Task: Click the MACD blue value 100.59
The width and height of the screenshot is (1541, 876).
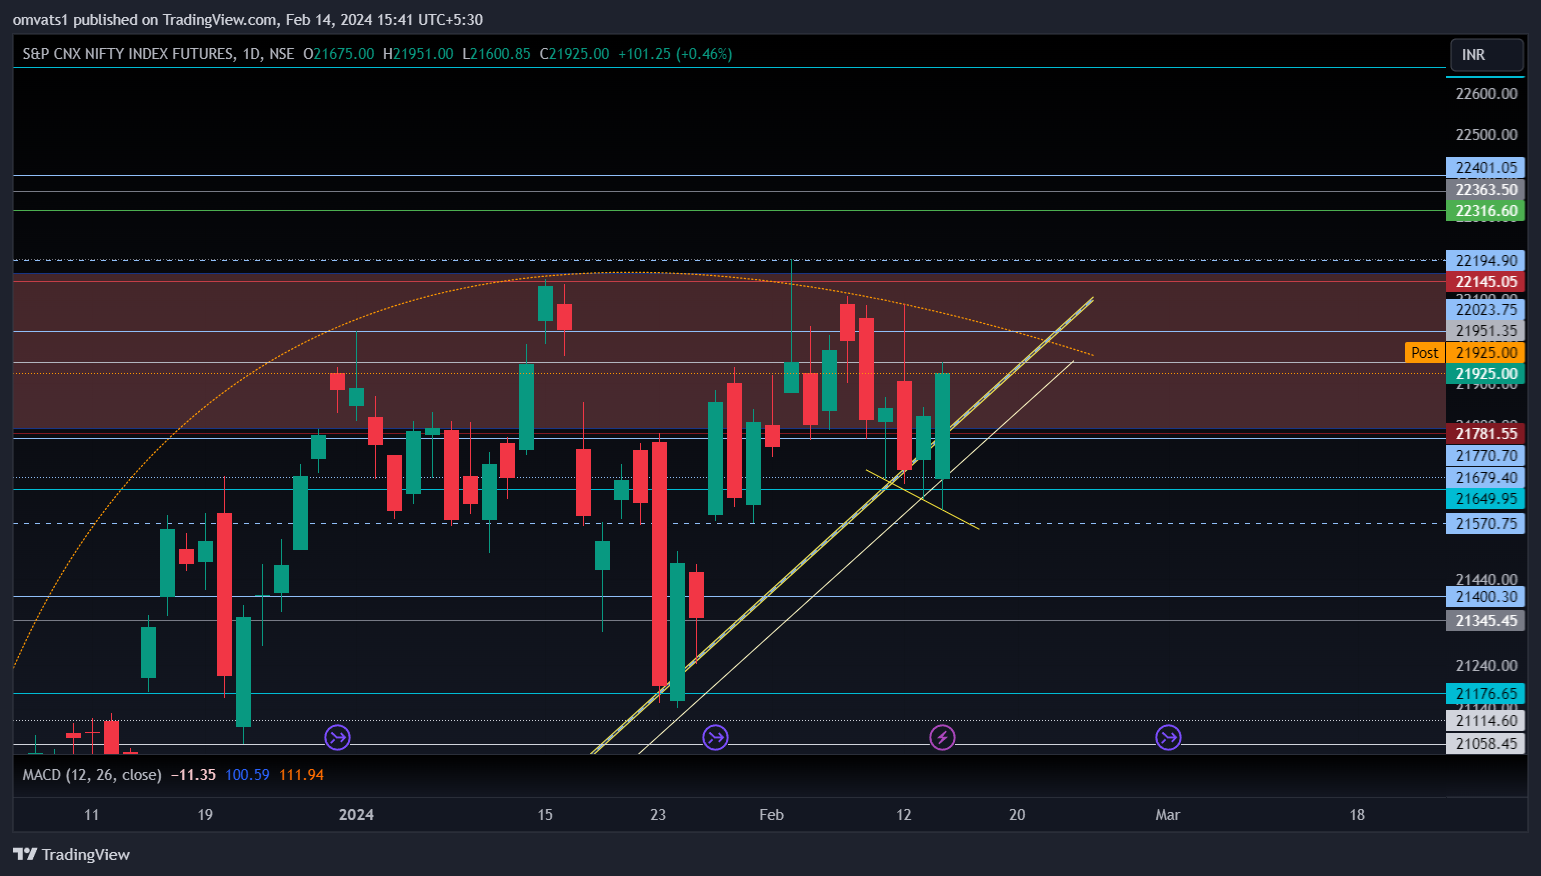Action: click(x=247, y=775)
